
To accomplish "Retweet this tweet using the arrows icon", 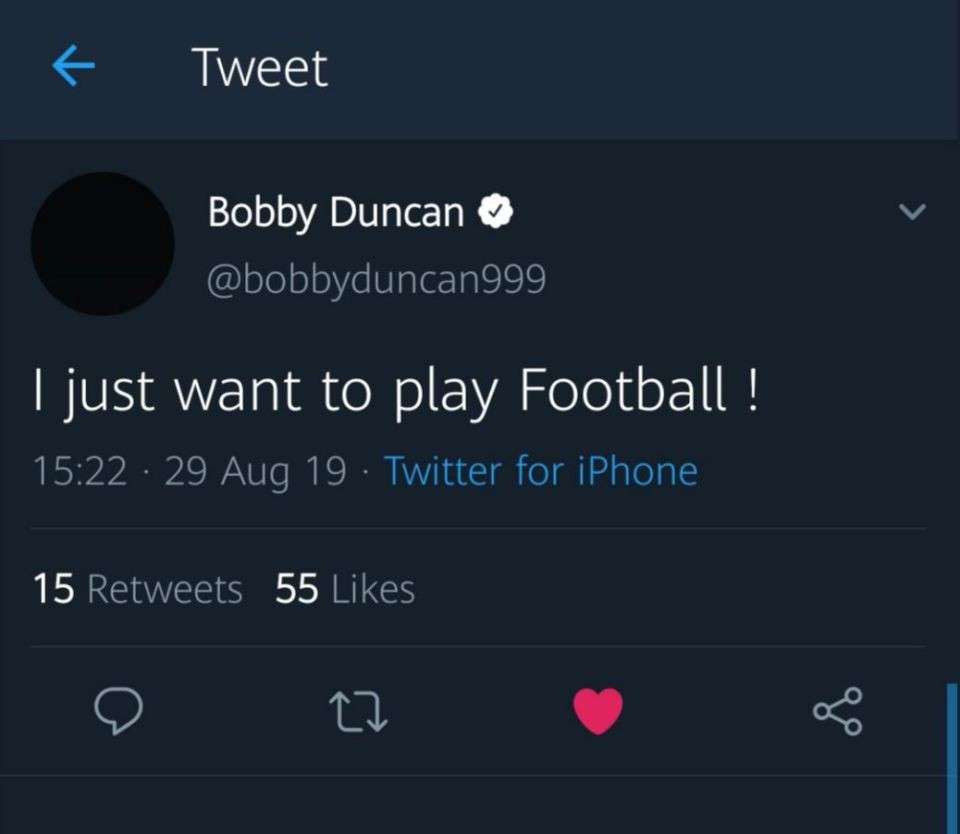I will [x=358, y=711].
